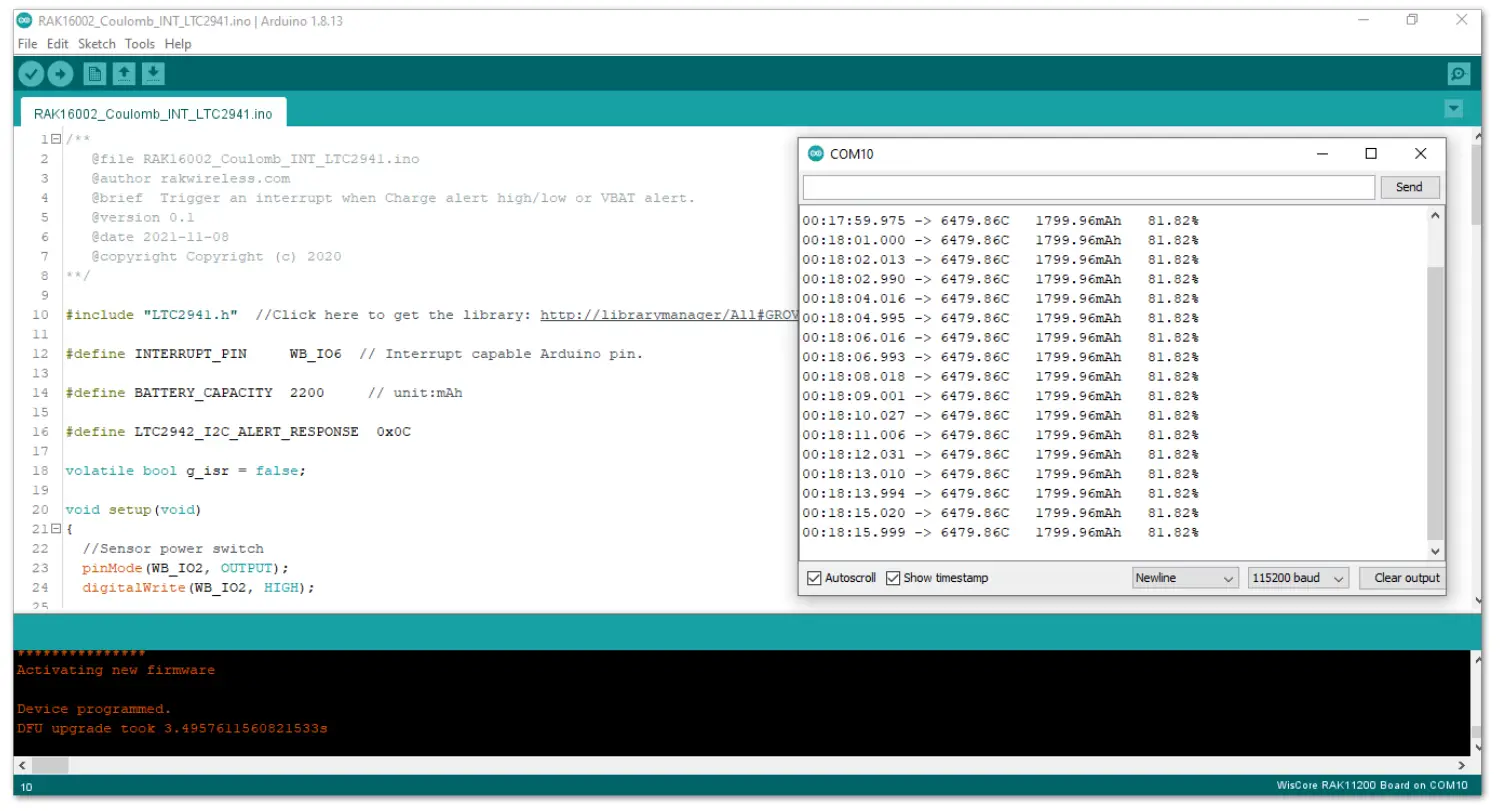Minimize the COM10 serial monitor window
This screenshot has height=811, width=1506.
(1322, 154)
